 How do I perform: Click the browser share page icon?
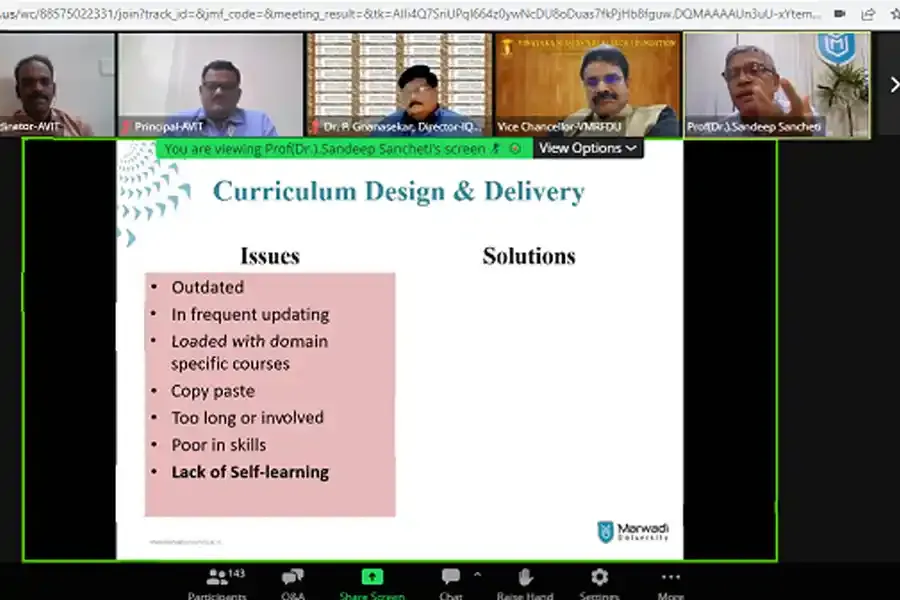866,14
